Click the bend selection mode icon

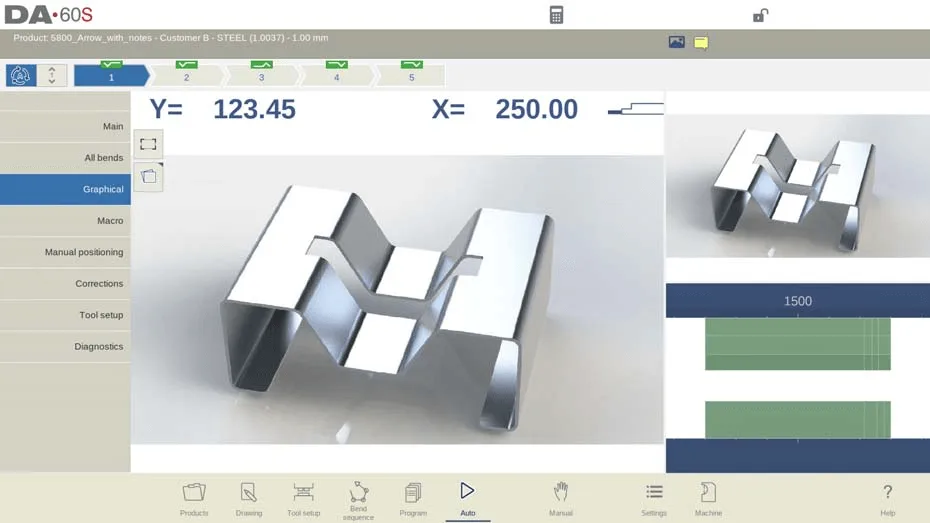pyautogui.click(x=21, y=76)
